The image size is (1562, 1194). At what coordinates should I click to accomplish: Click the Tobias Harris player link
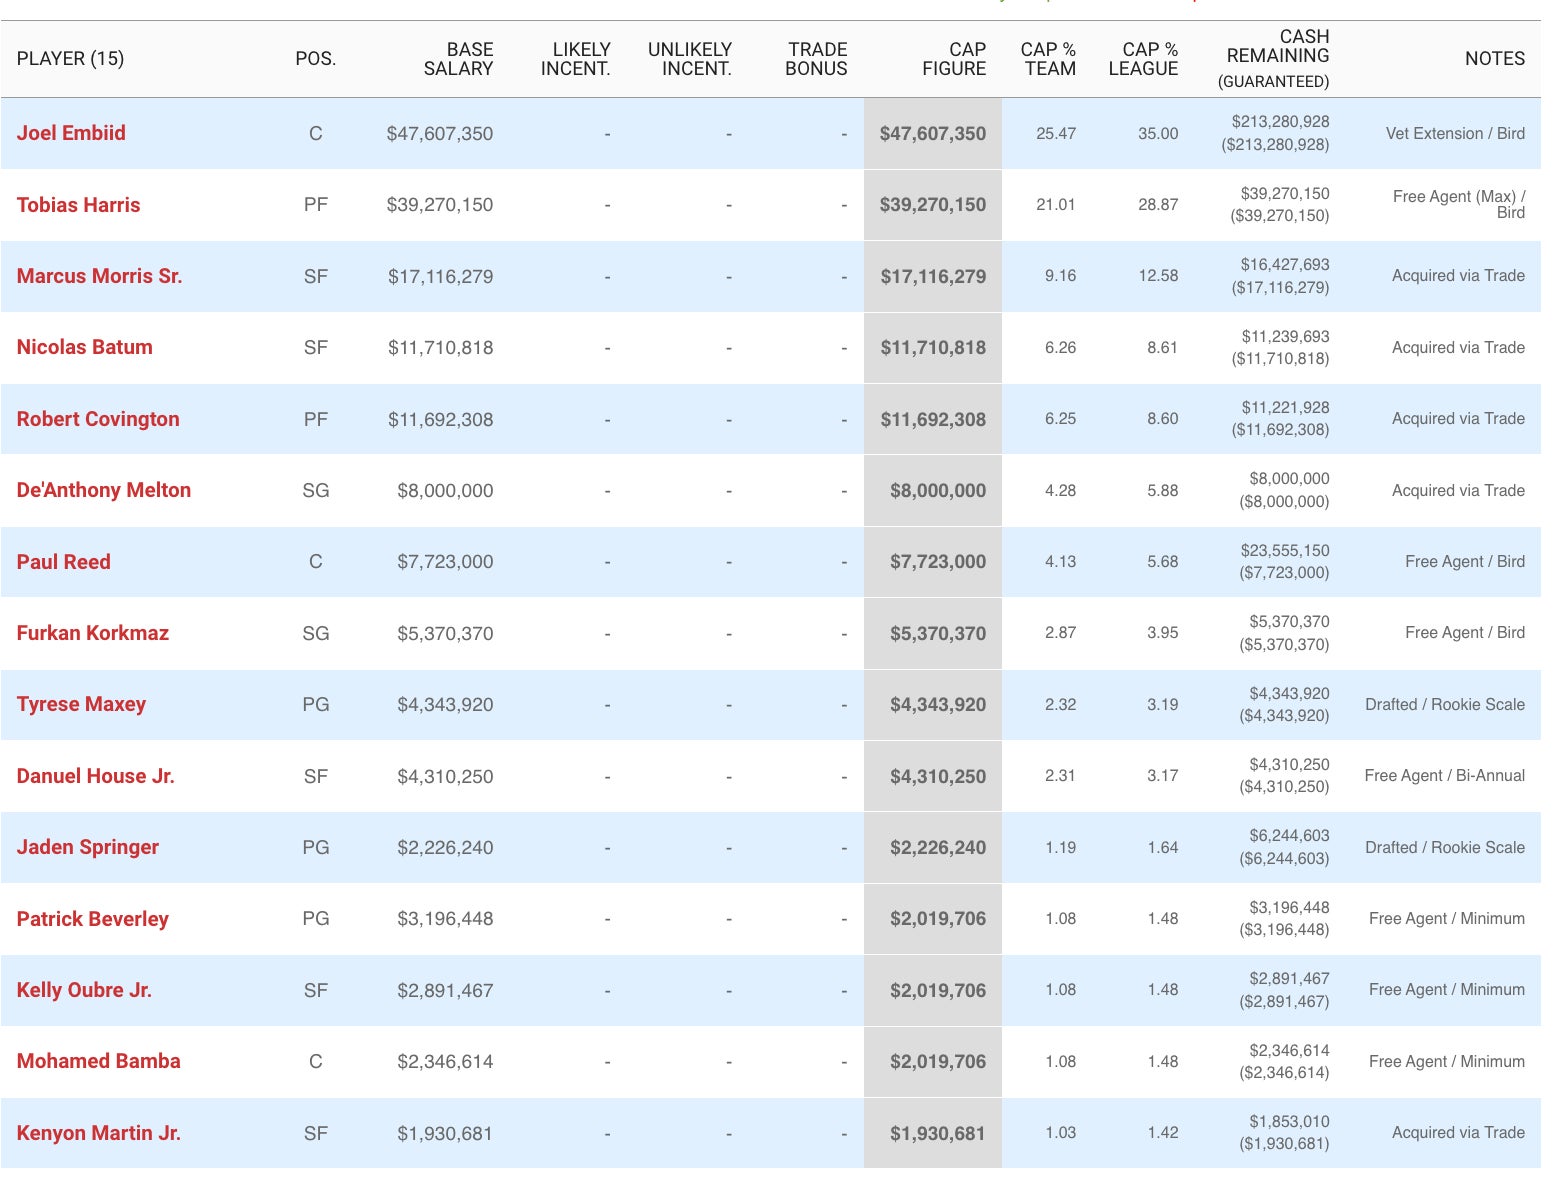click(78, 205)
